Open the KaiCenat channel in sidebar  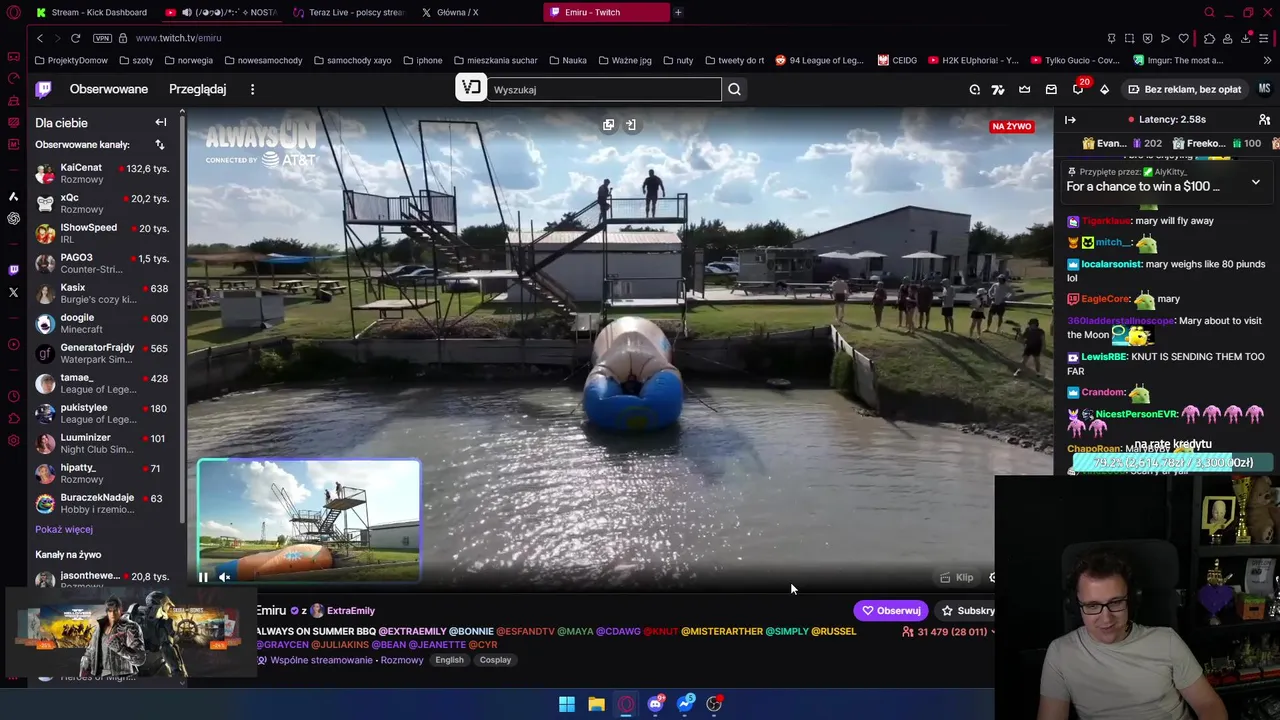coord(104,174)
